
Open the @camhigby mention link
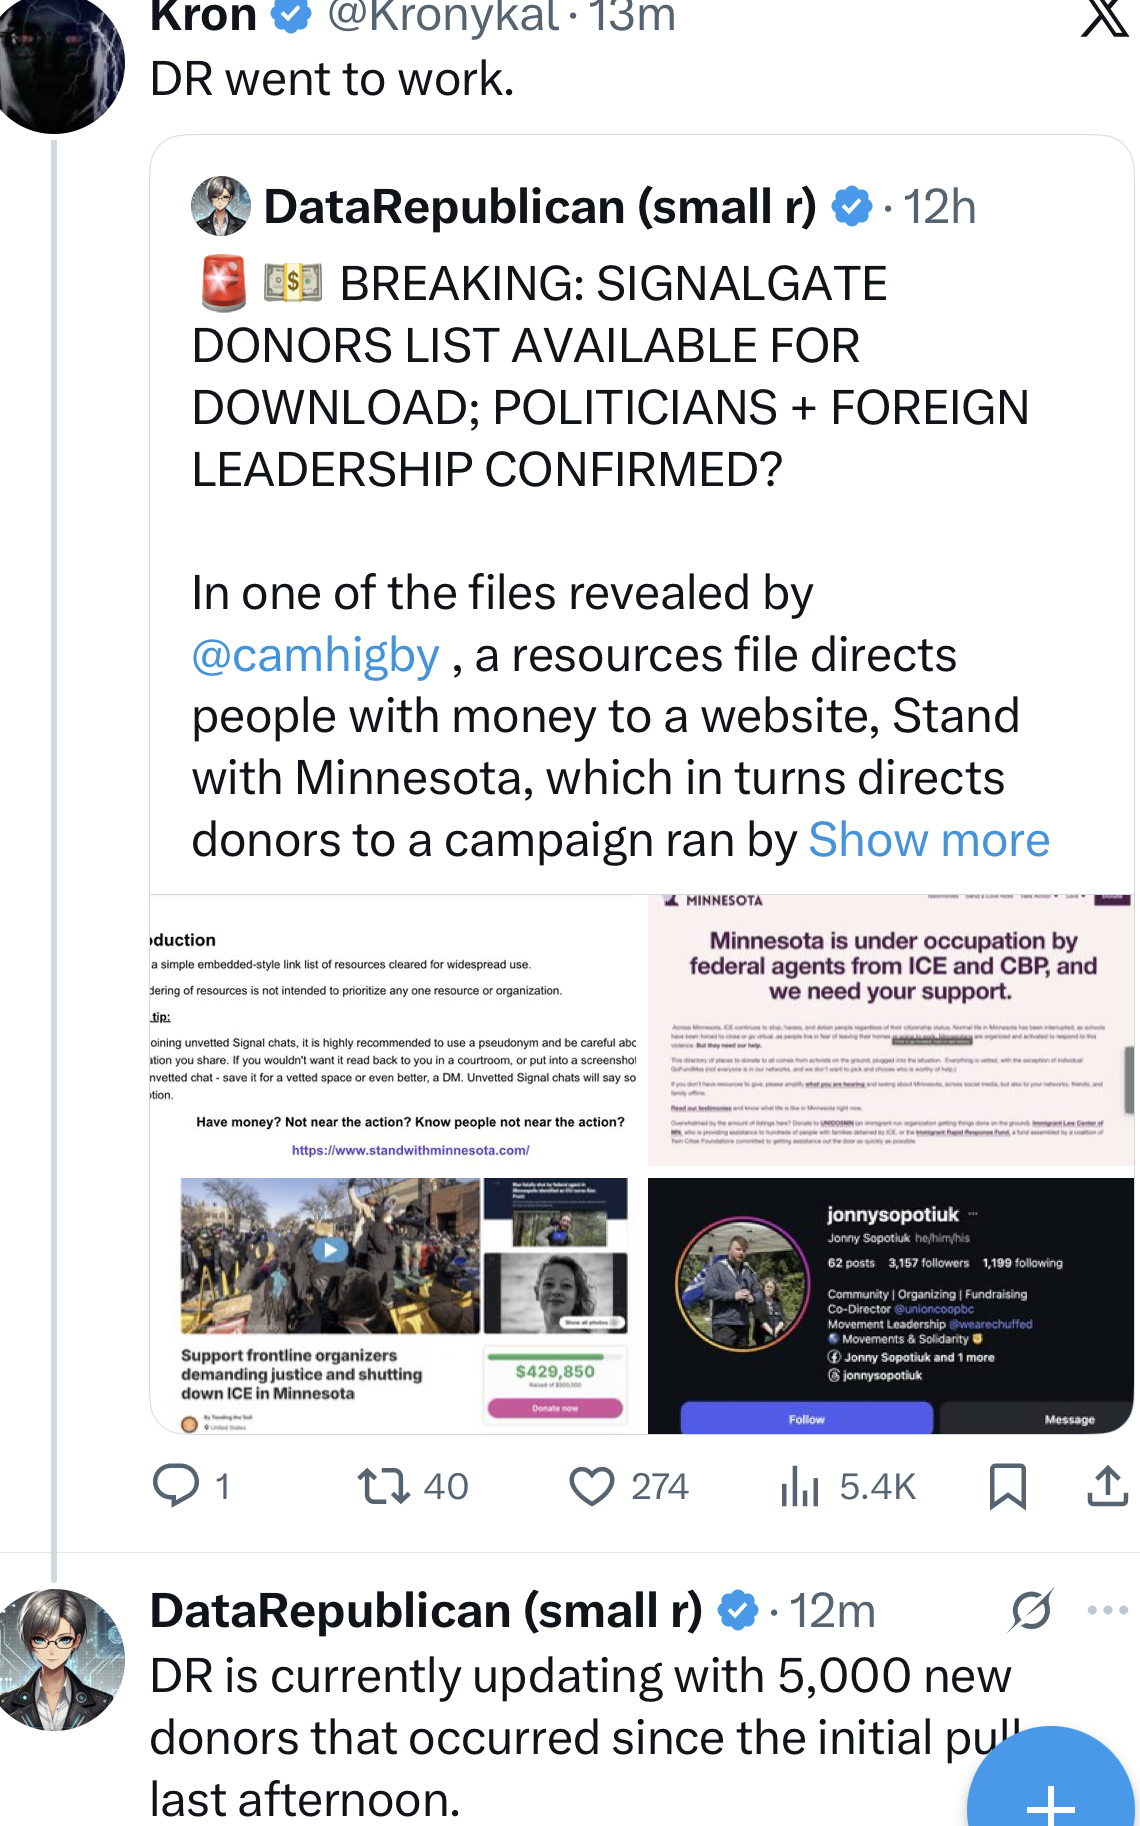pos(316,655)
